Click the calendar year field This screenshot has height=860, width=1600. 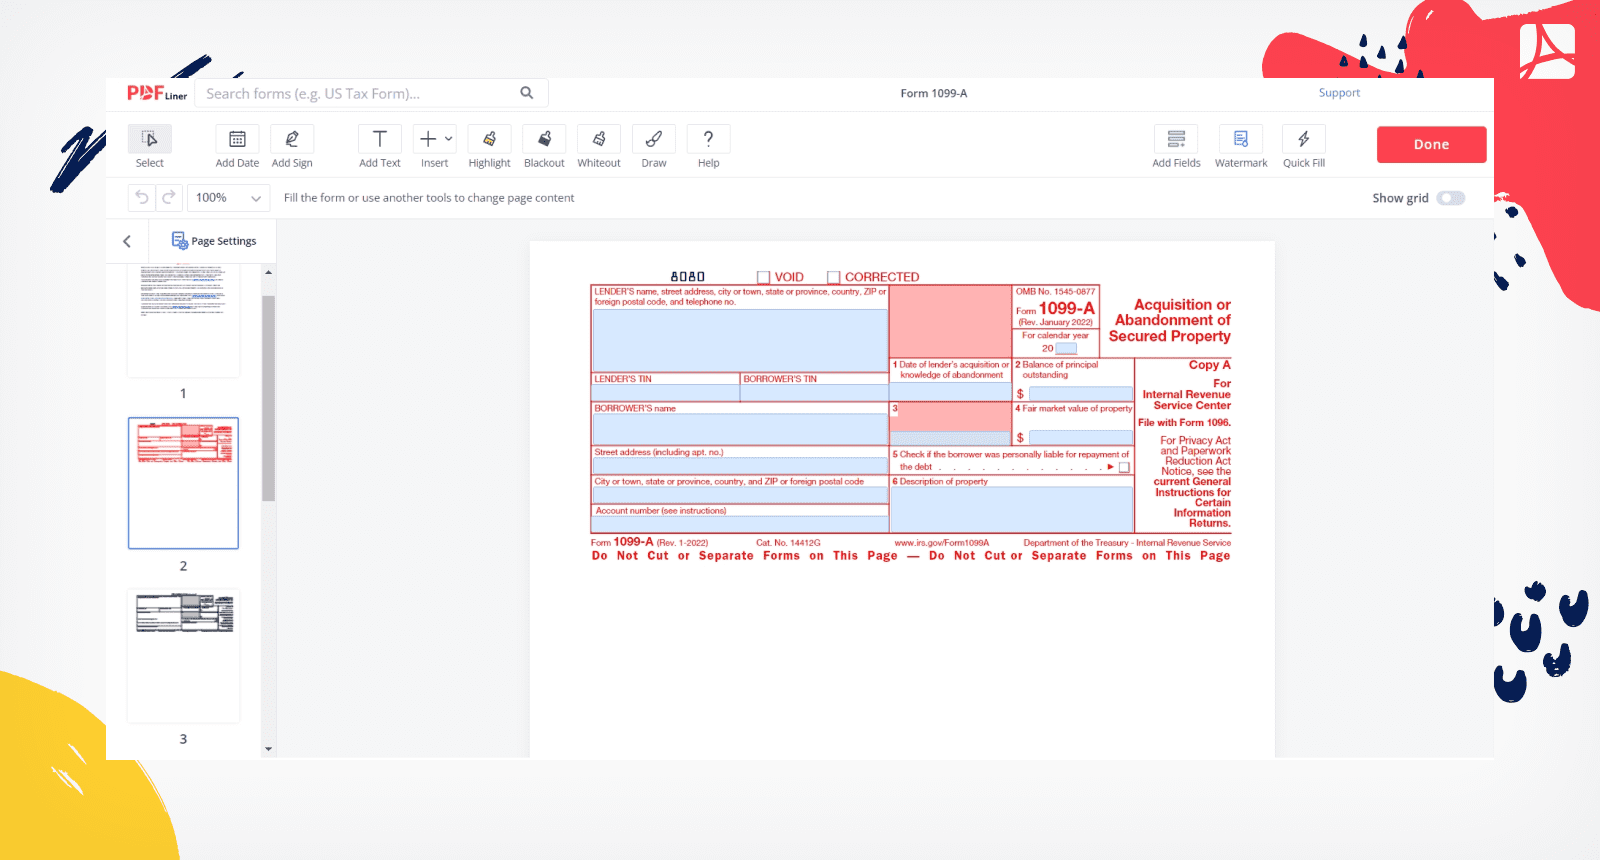(1066, 348)
